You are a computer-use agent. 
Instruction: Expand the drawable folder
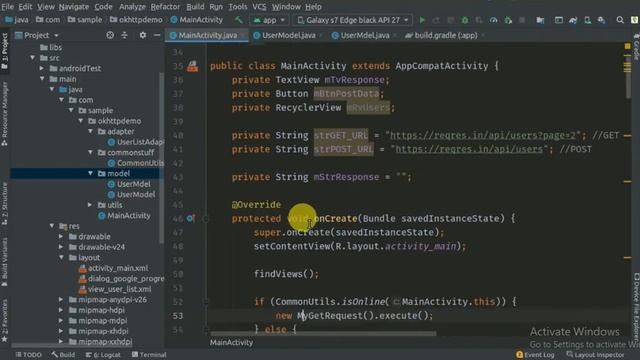61,236
